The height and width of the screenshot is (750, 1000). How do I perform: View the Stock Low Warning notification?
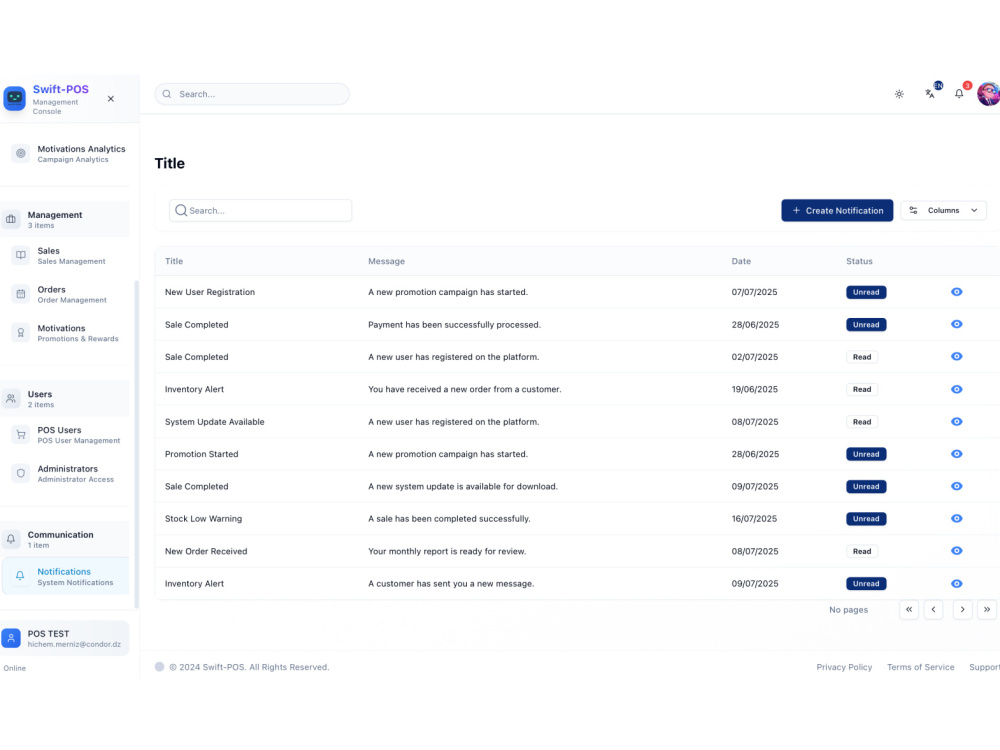[x=957, y=518]
